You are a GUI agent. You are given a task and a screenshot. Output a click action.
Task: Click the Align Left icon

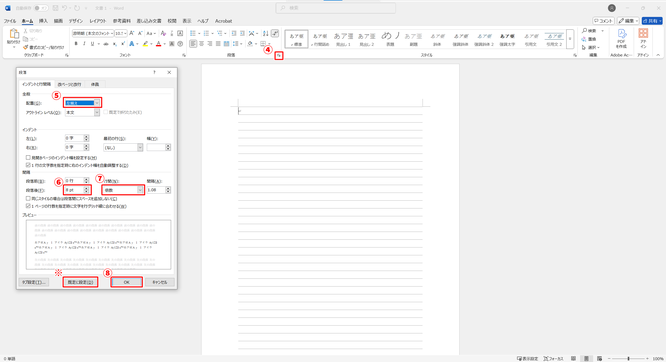193,44
